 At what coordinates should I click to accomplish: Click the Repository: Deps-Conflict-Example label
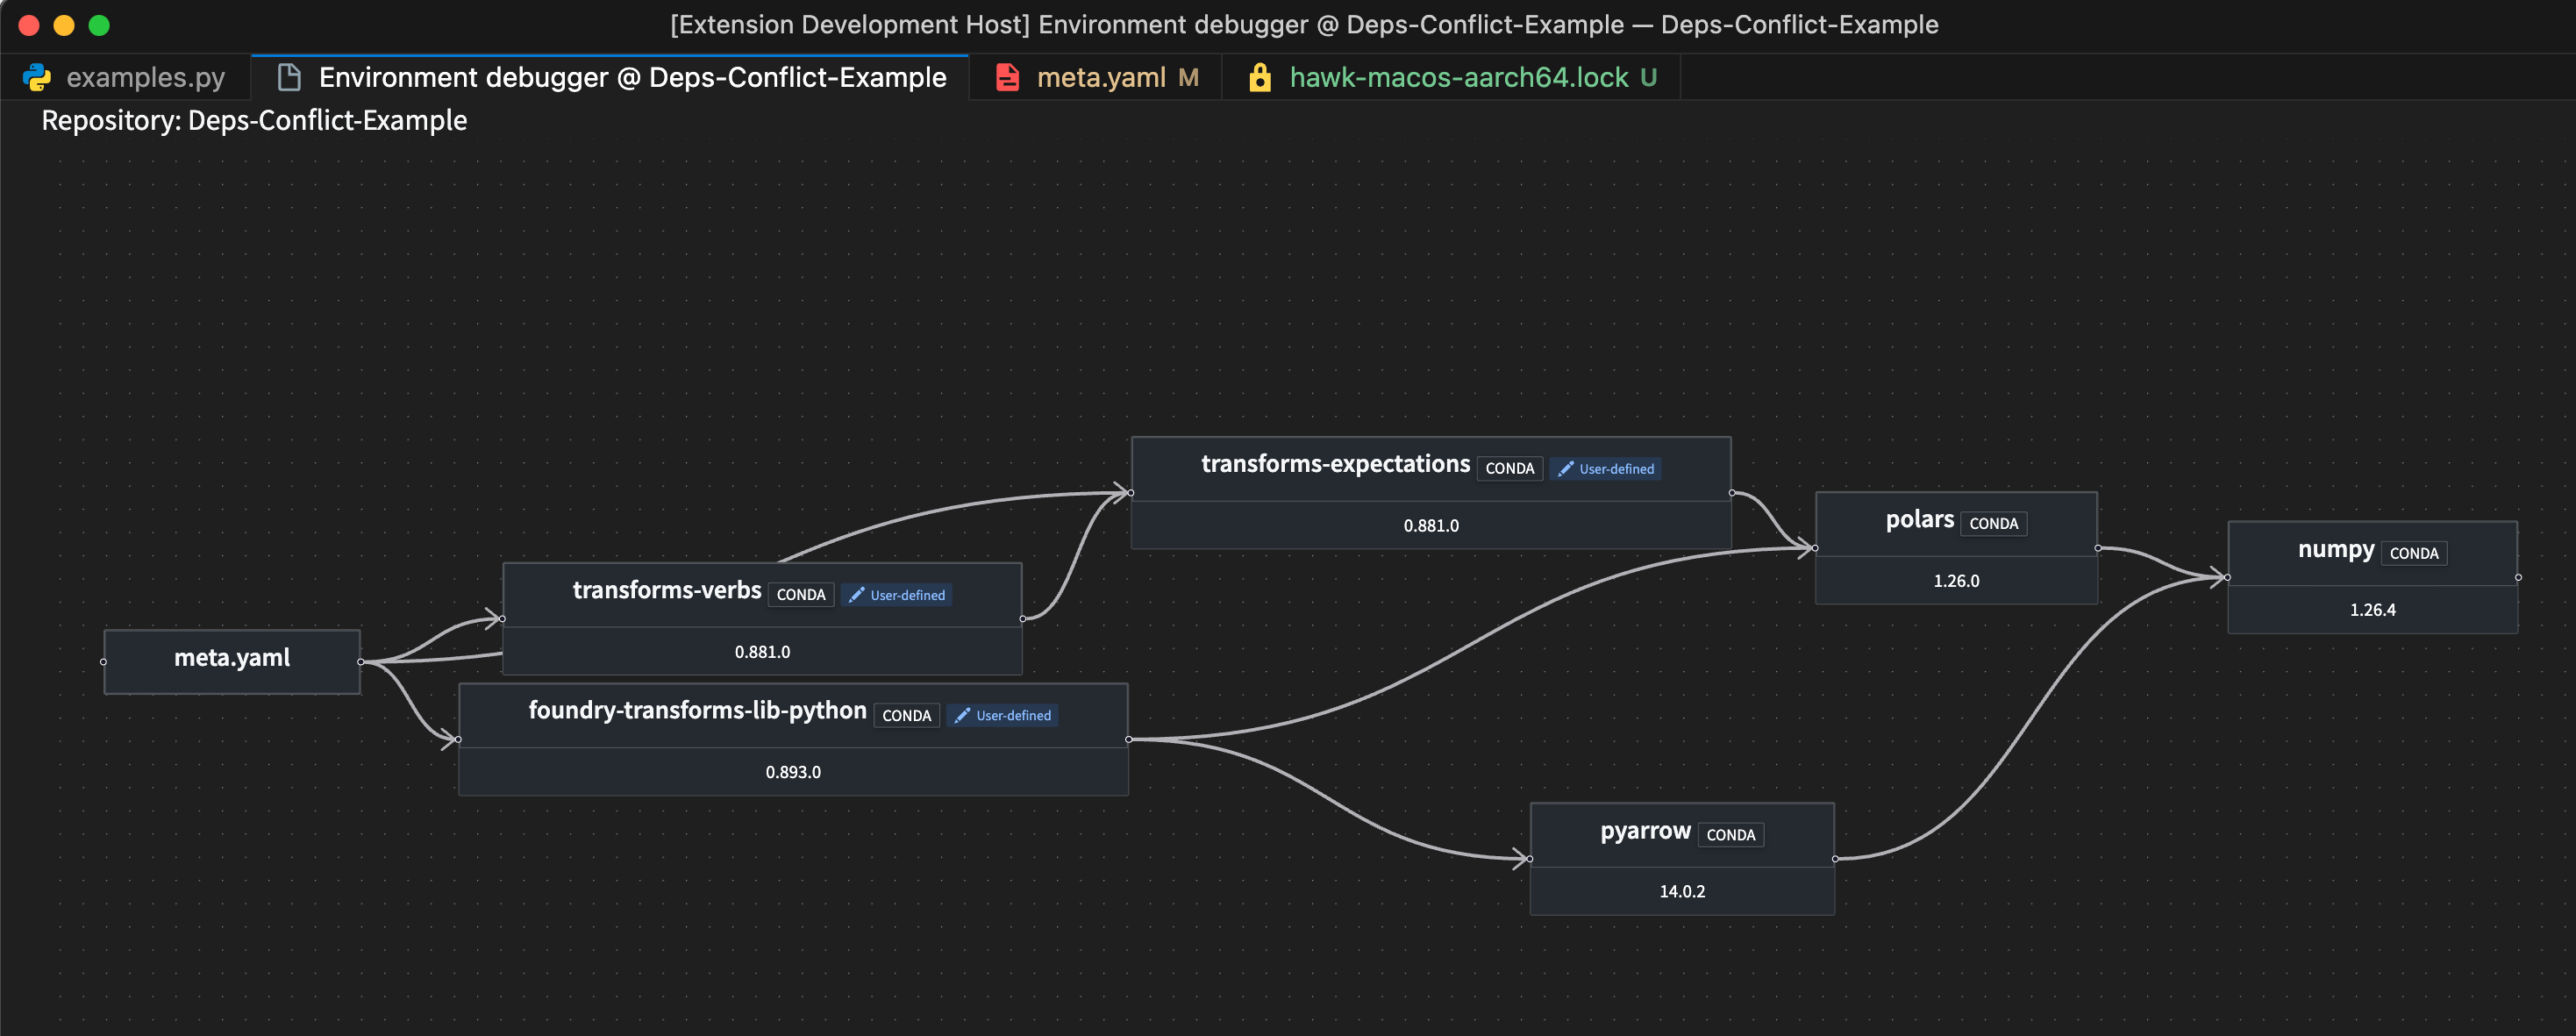pos(253,120)
